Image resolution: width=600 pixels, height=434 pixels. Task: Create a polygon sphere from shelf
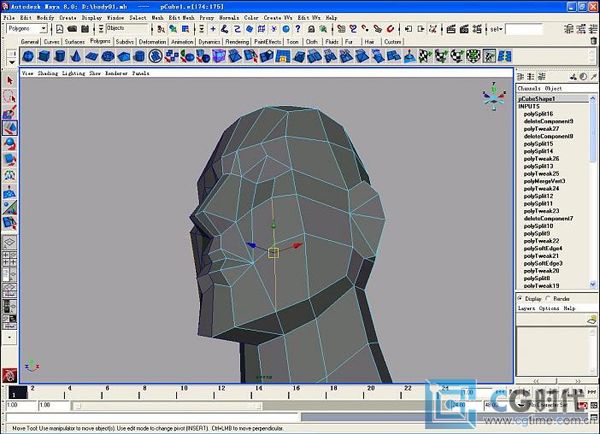(x=28, y=56)
